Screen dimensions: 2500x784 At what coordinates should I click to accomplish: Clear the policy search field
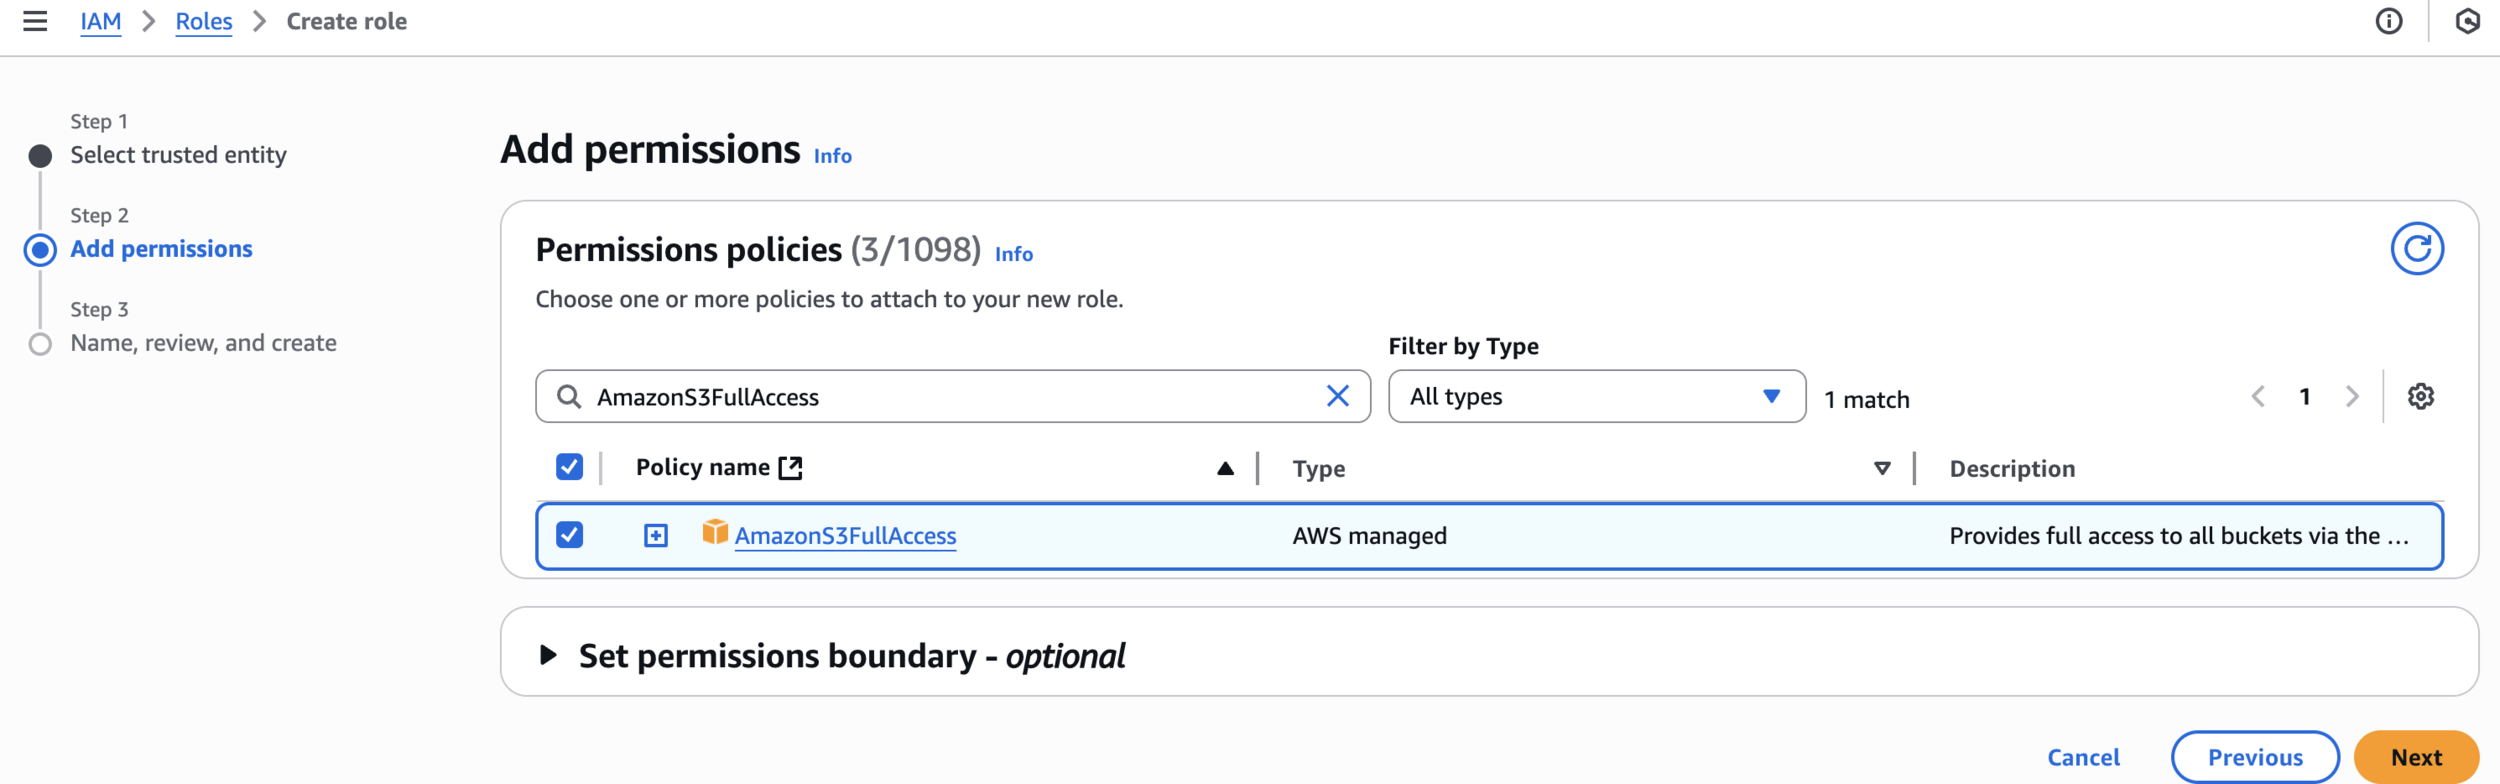tap(1337, 396)
